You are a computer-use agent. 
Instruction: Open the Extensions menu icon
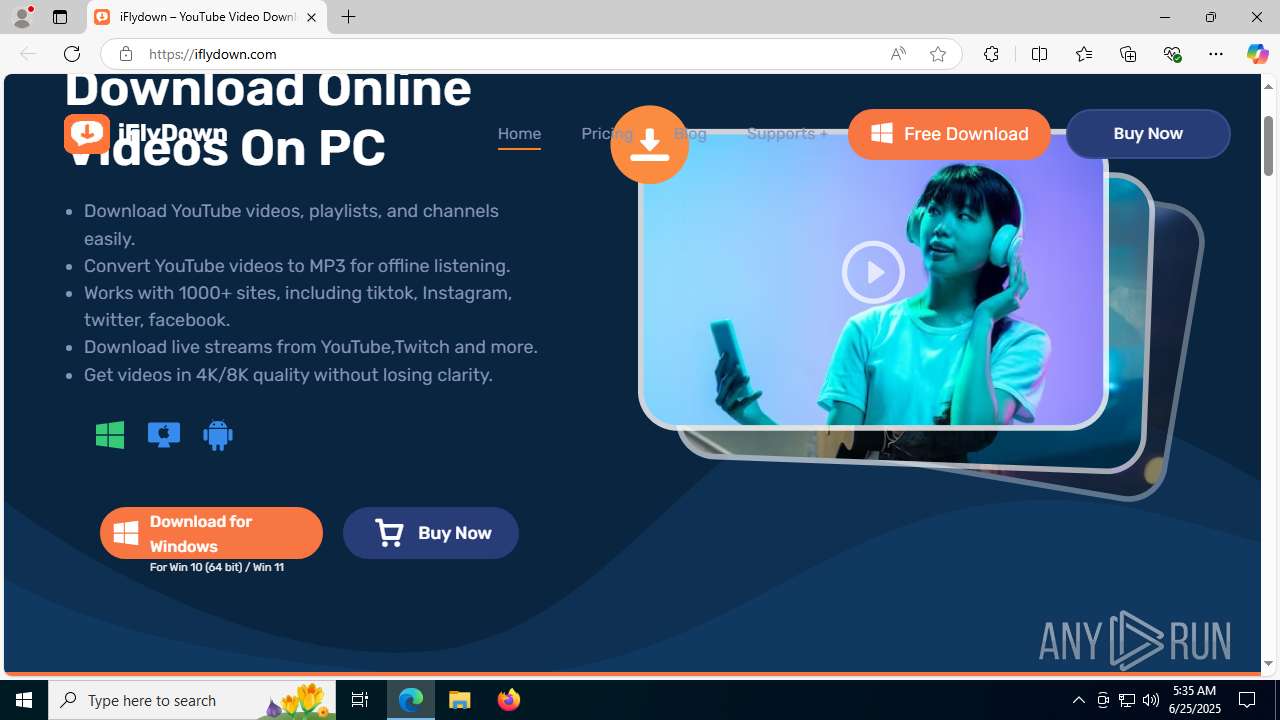pos(991,54)
